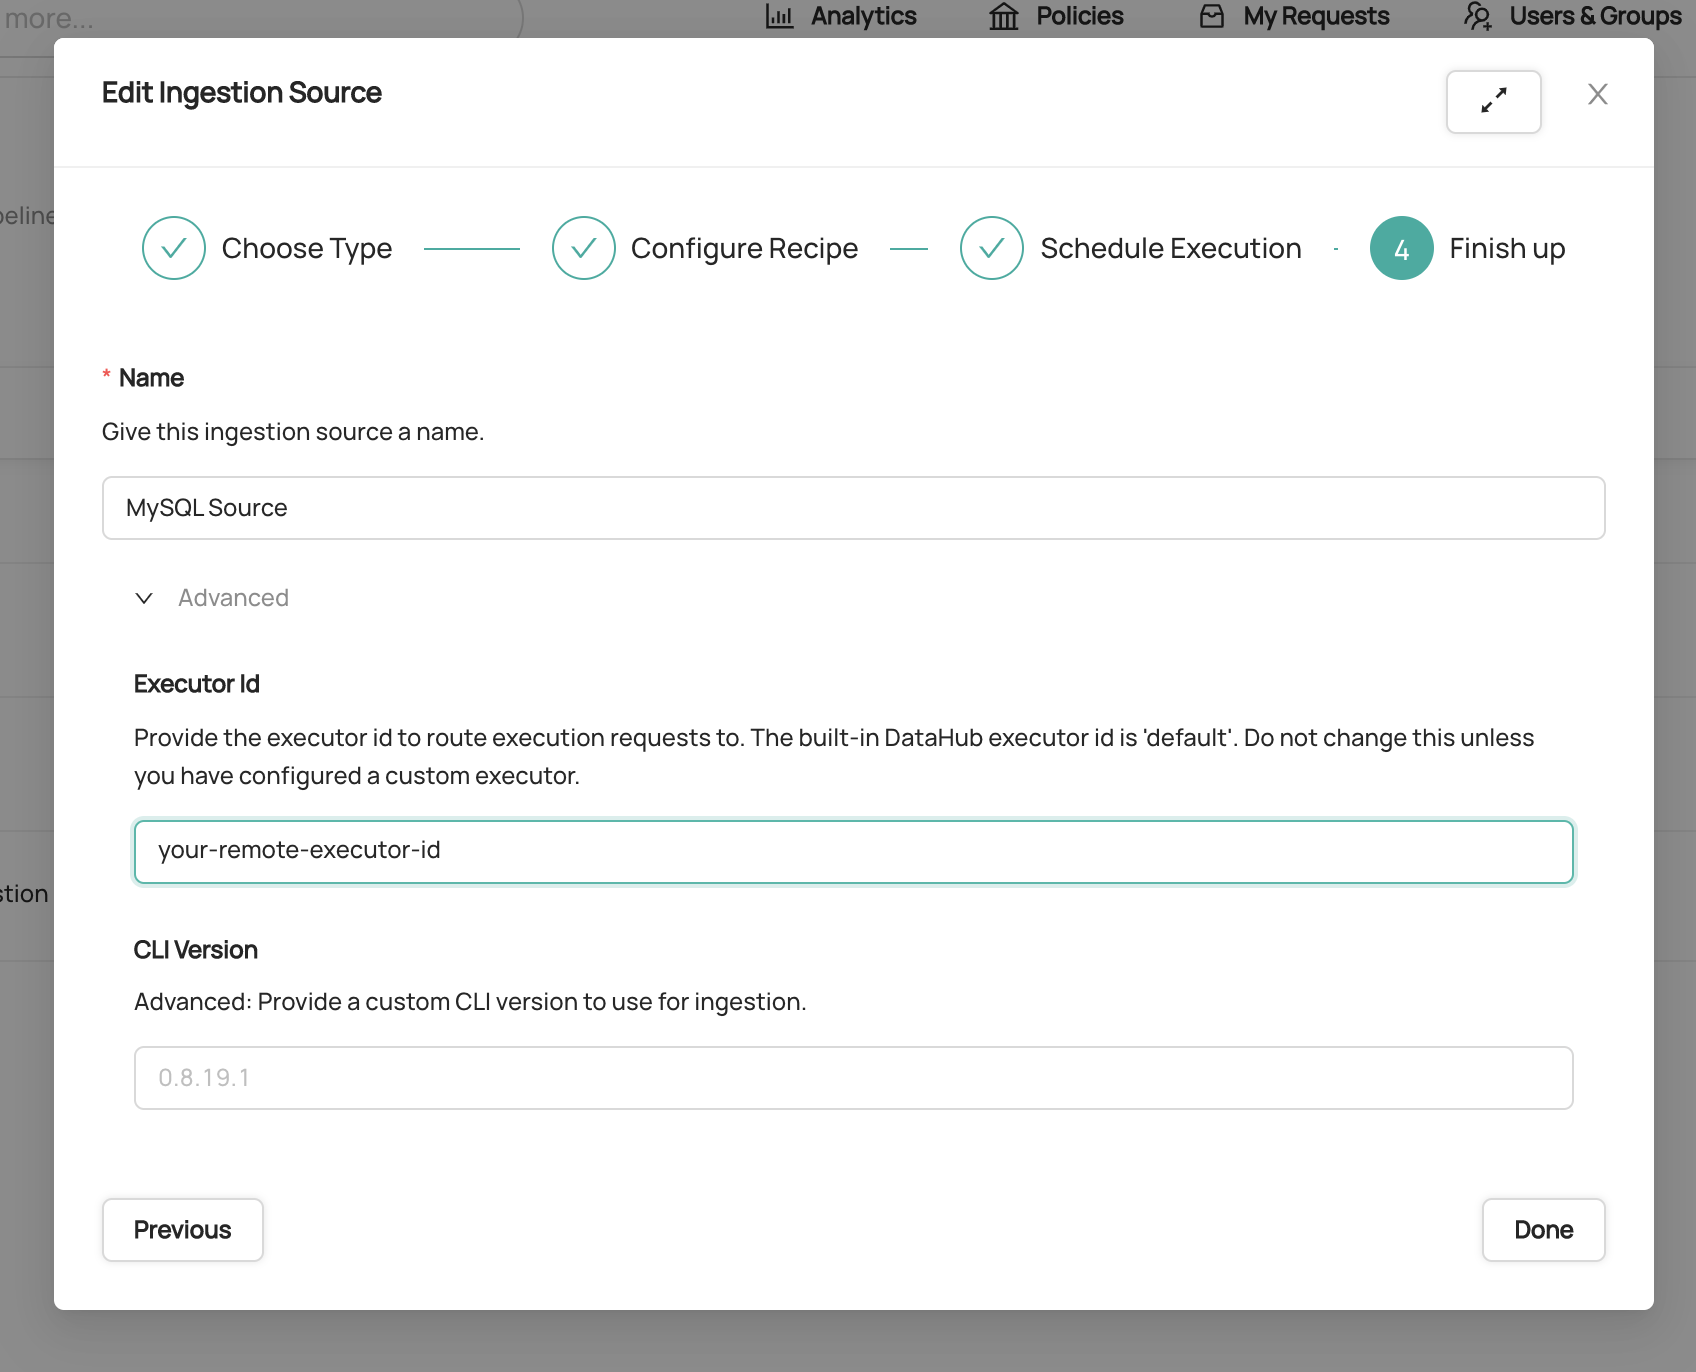Viewport: 1696px width, 1372px height.
Task: Close the Edit Ingestion Source dialog
Action: (x=1598, y=94)
